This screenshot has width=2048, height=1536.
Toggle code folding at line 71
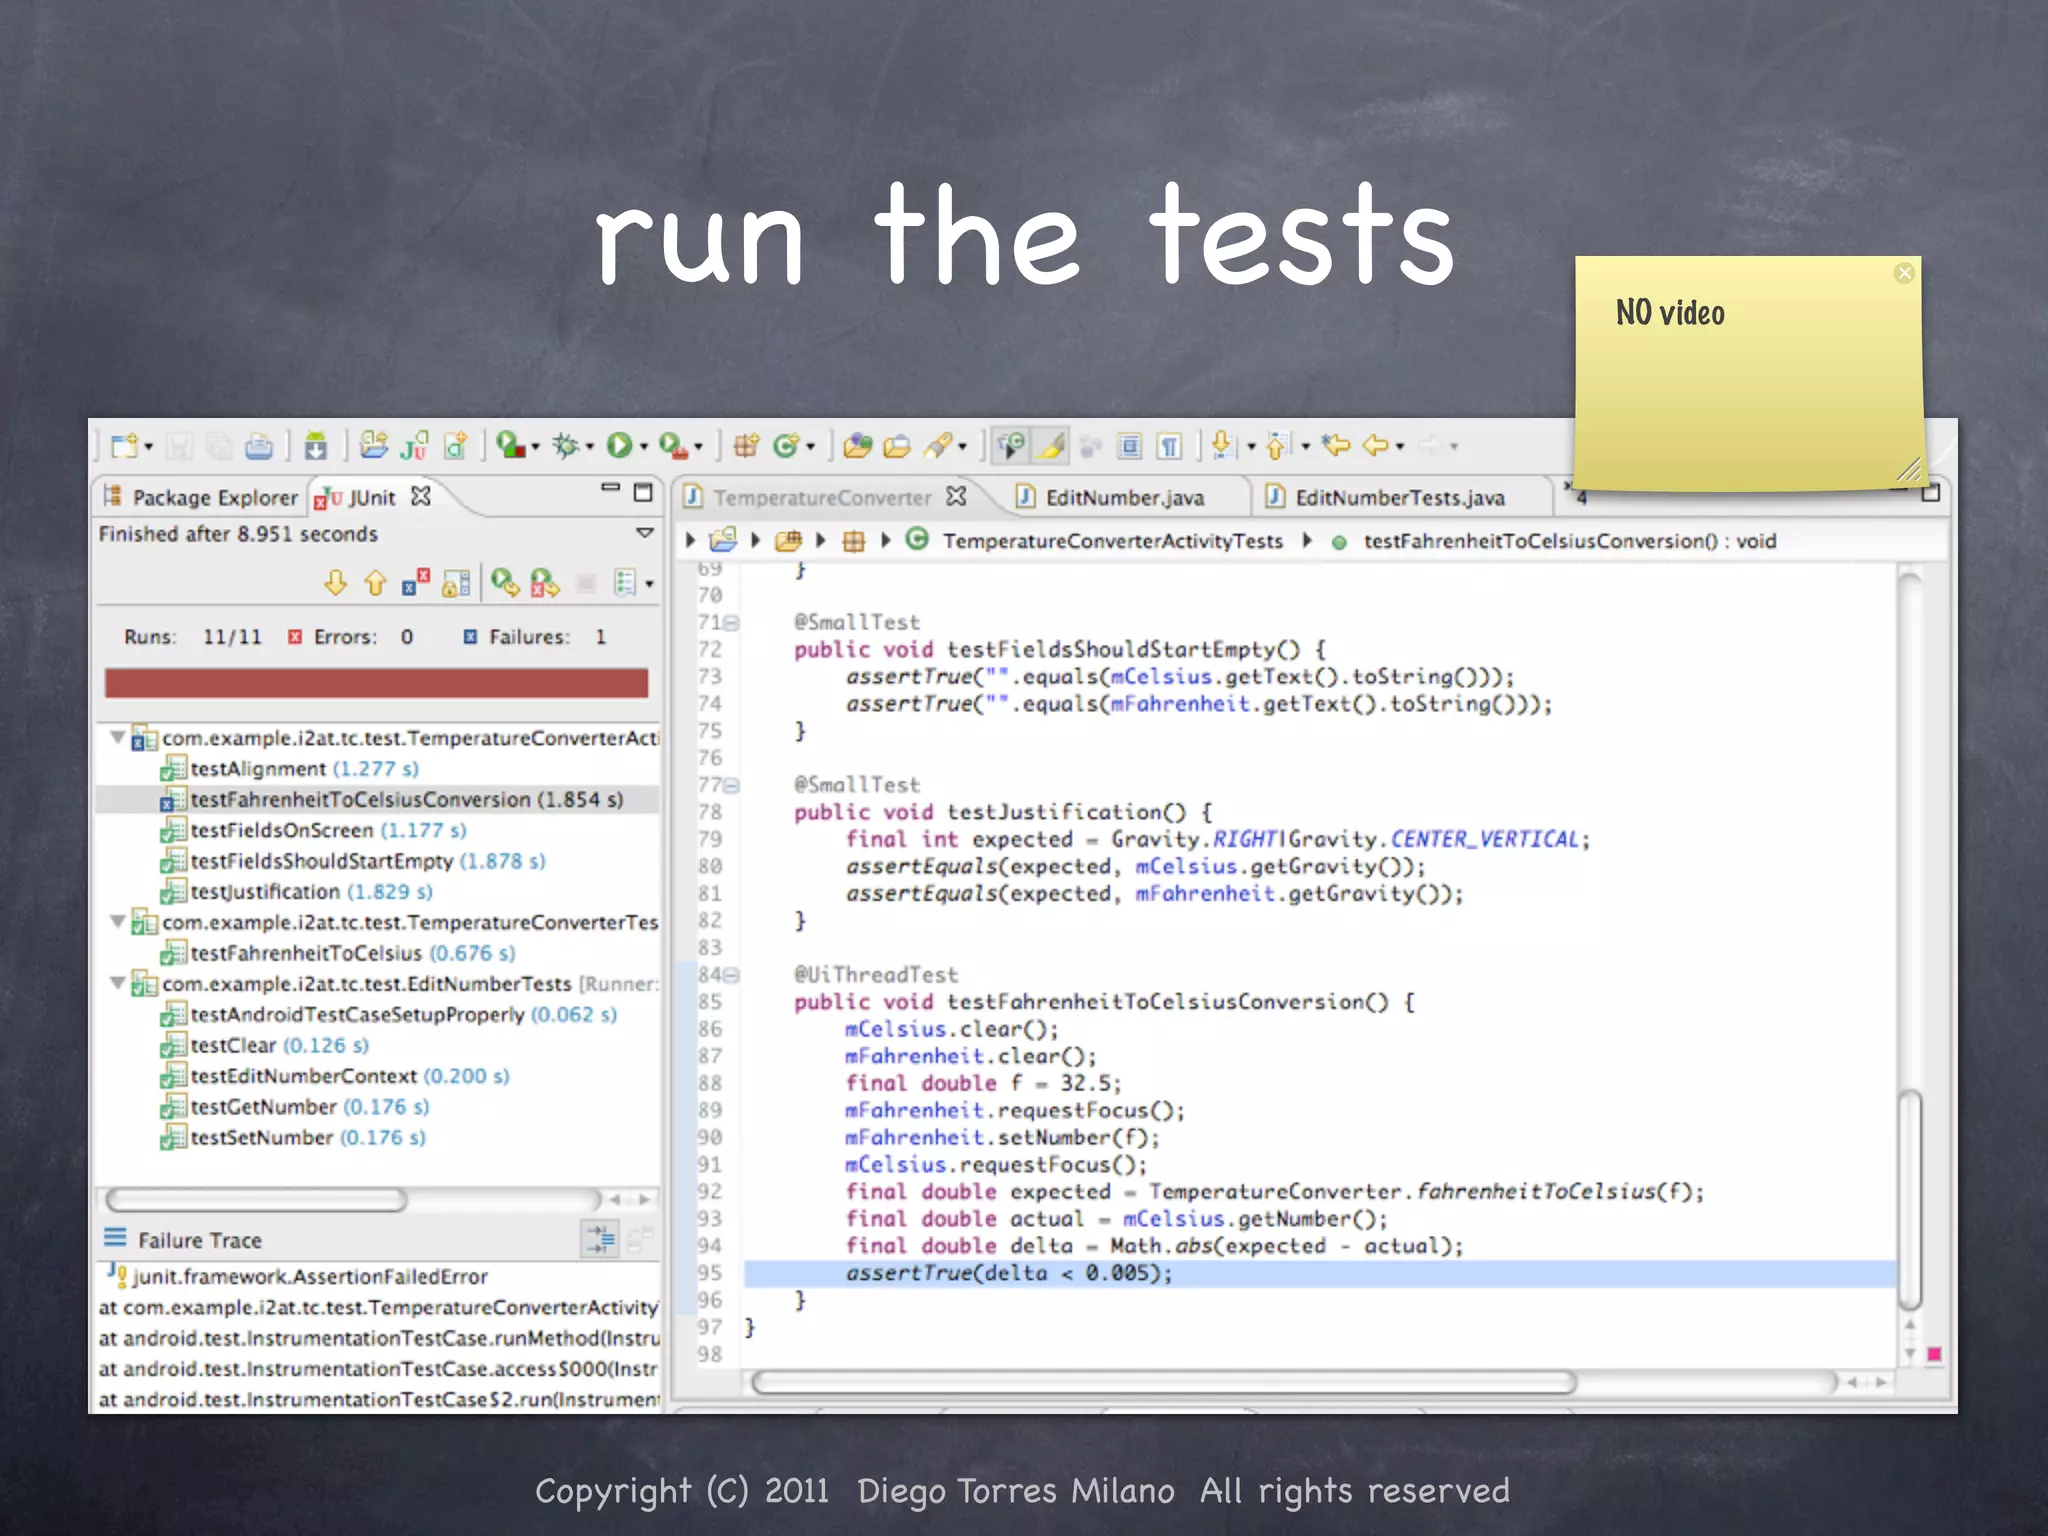point(732,623)
